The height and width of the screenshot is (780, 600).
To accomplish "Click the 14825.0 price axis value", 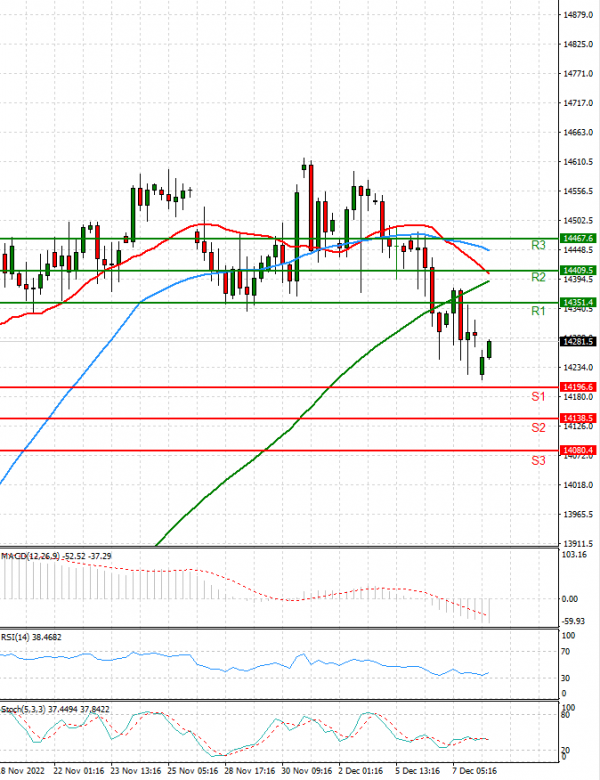I will [x=578, y=44].
